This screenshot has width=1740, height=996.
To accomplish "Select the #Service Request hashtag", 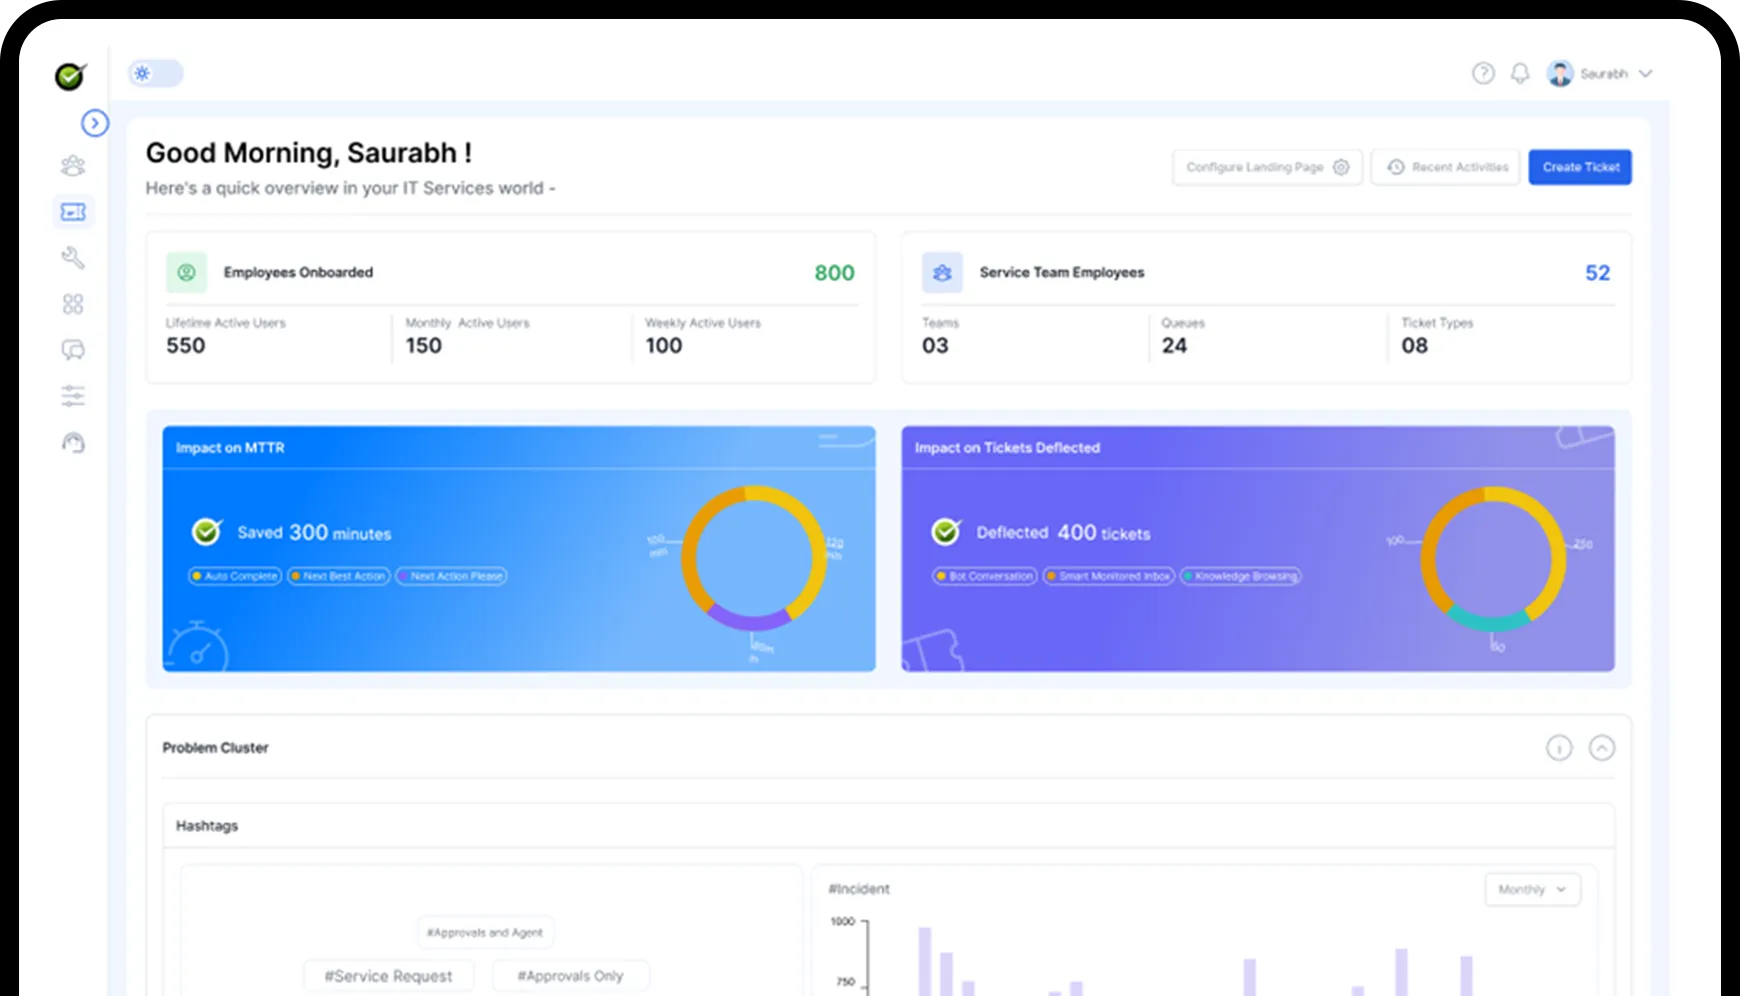I will [388, 976].
